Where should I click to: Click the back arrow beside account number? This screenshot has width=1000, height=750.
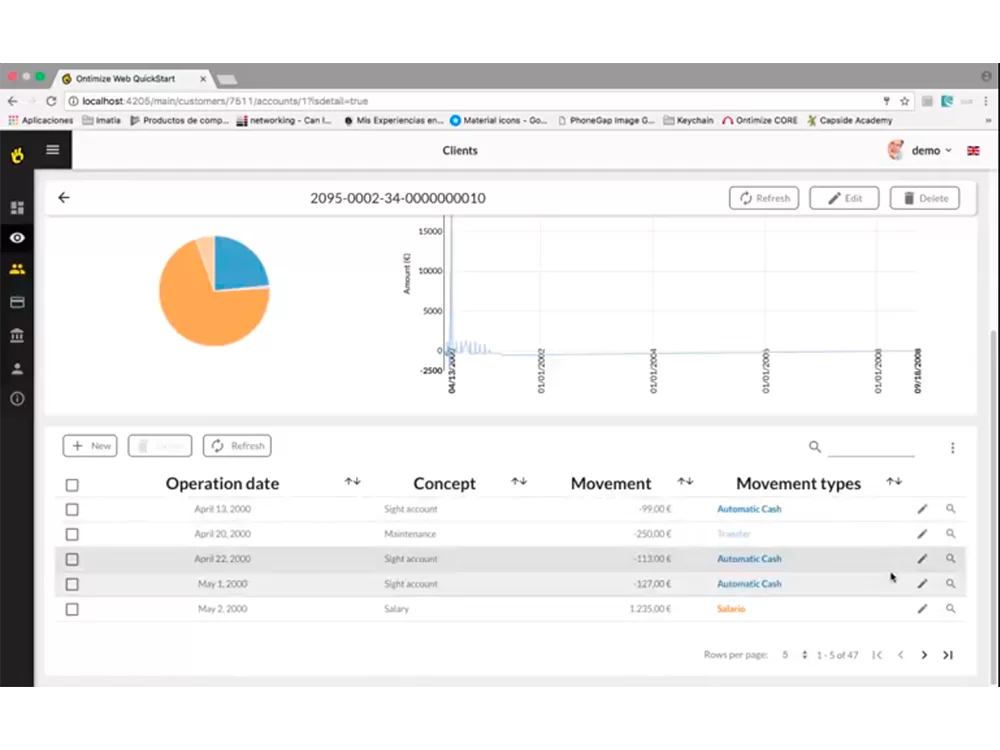click(x=64, y=198)
